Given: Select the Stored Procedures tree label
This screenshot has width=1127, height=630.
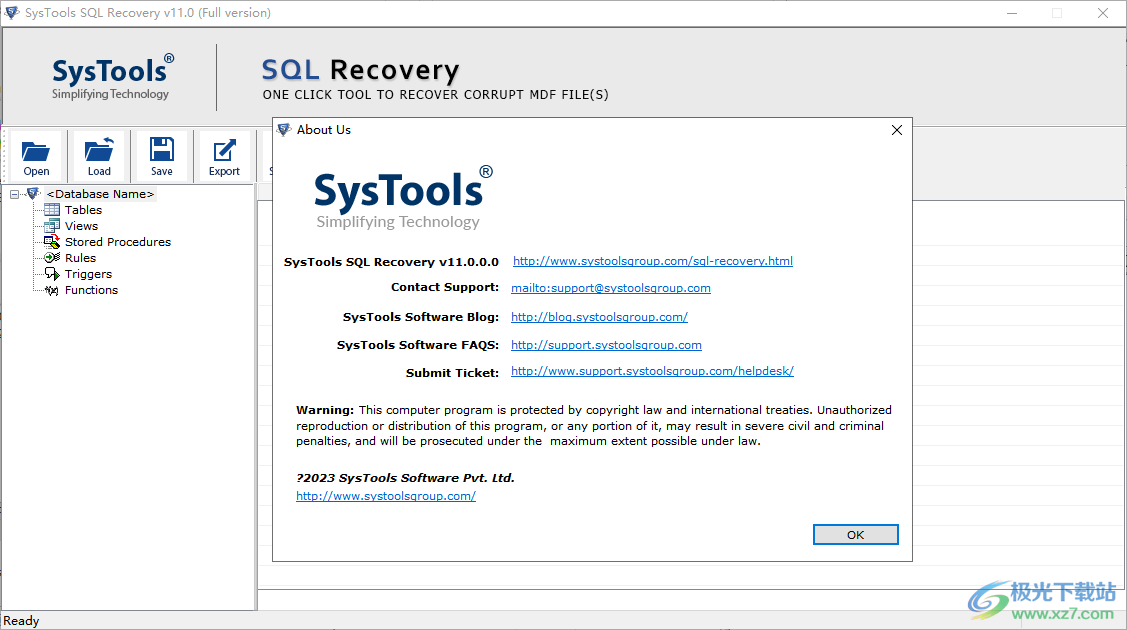Looking at the screenshot, I should [x=118, y=242].
